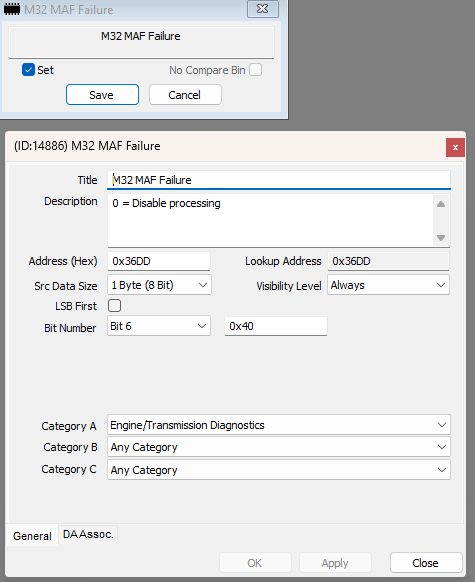The height and width of the screenshot is (582, 475).
Task: Expand the Category A dropdown
Action: [x=279, y=425]
